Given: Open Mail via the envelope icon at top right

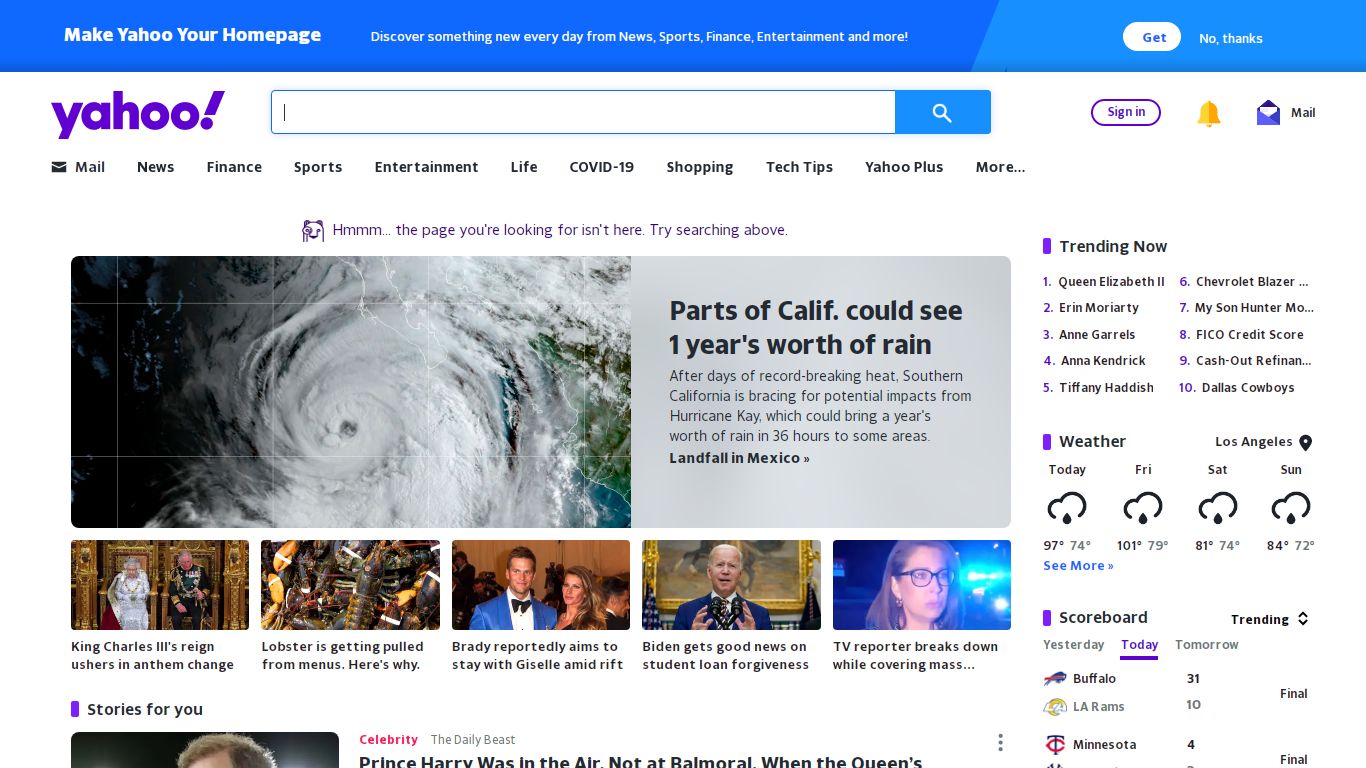Looking at the screenshot, I should click(1268, 113).
